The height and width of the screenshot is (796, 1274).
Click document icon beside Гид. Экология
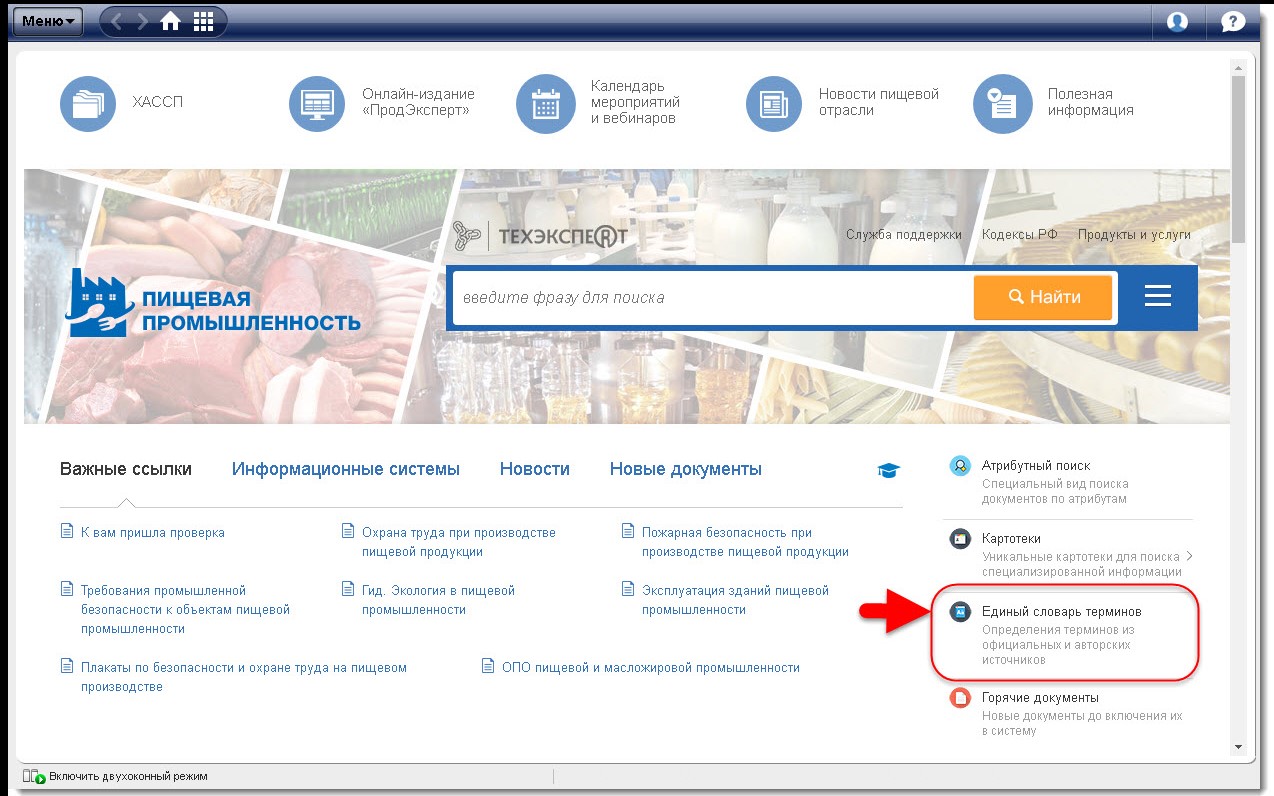pyautogui.click(x=348, y=589)
